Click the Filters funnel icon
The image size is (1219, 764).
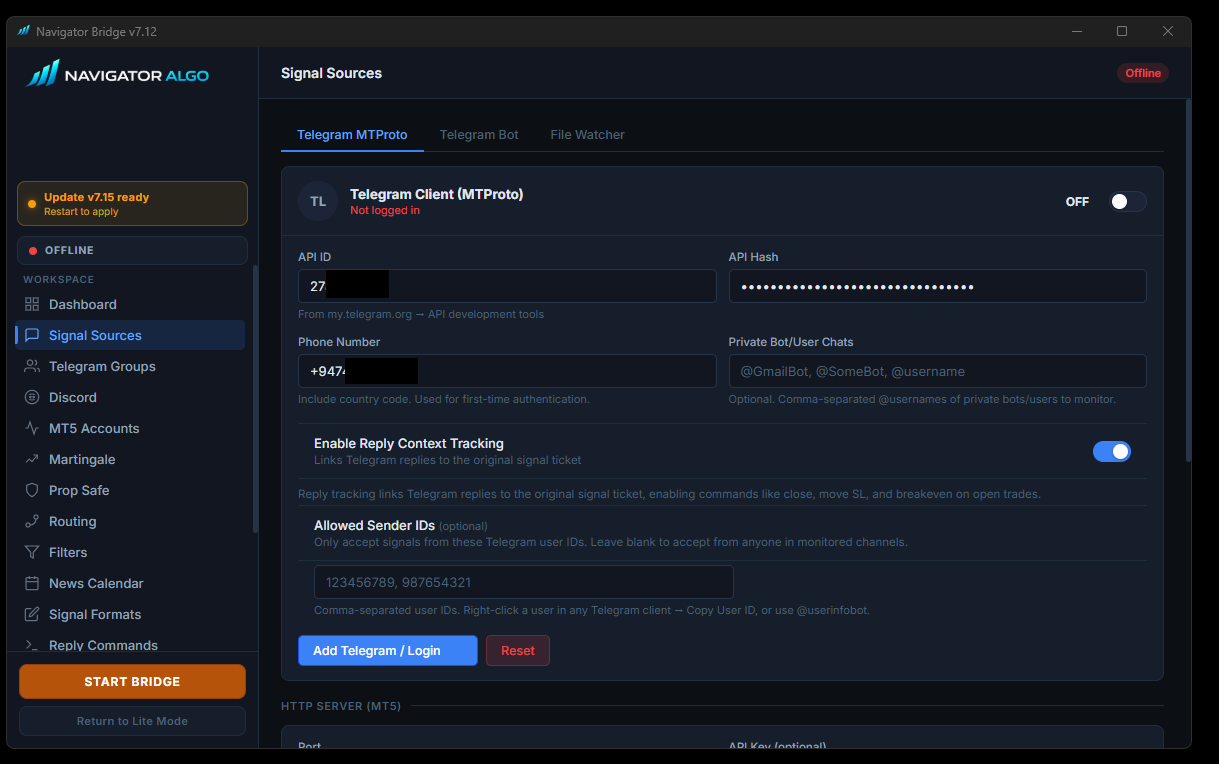[x=32, y=552]
